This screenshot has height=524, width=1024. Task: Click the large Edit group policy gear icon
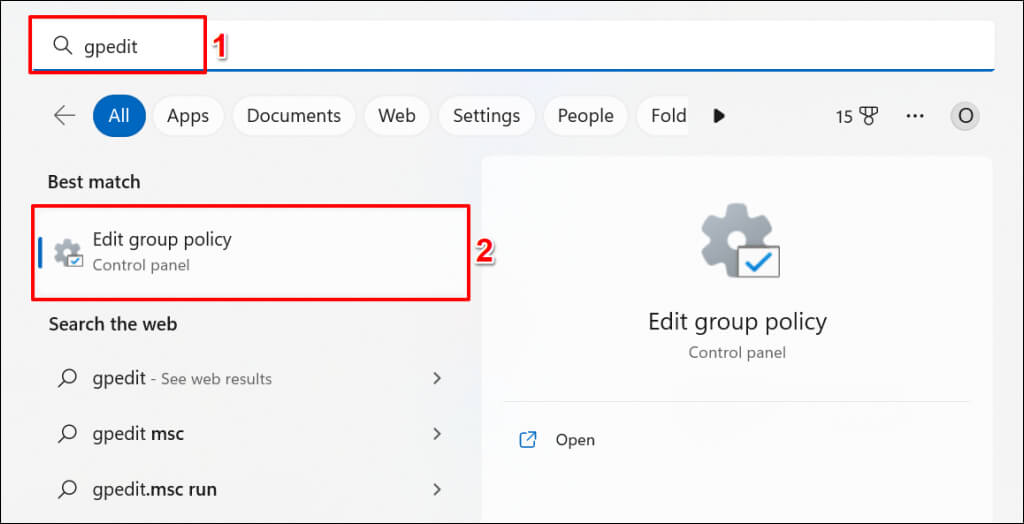(738, 244)
